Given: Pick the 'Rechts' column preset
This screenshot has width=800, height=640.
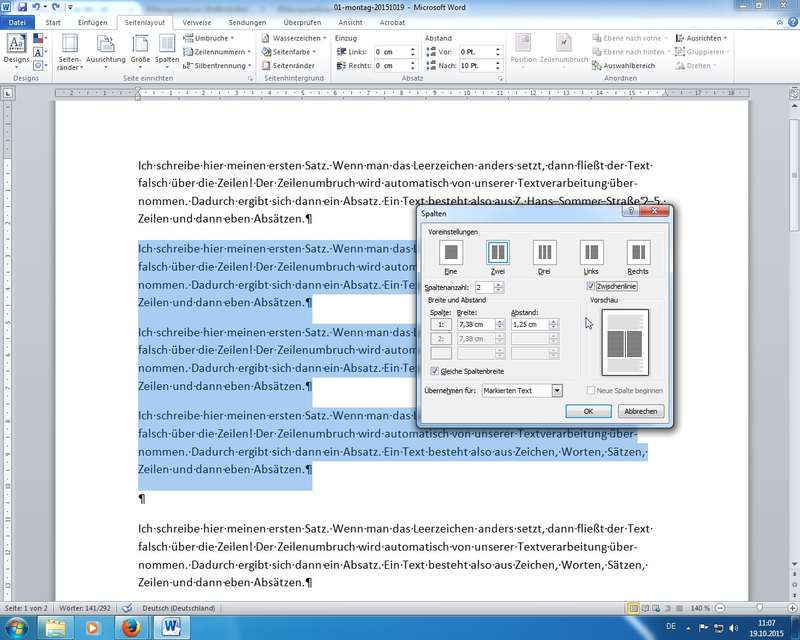Looking at the screenshot, I should tap(638, 252).
